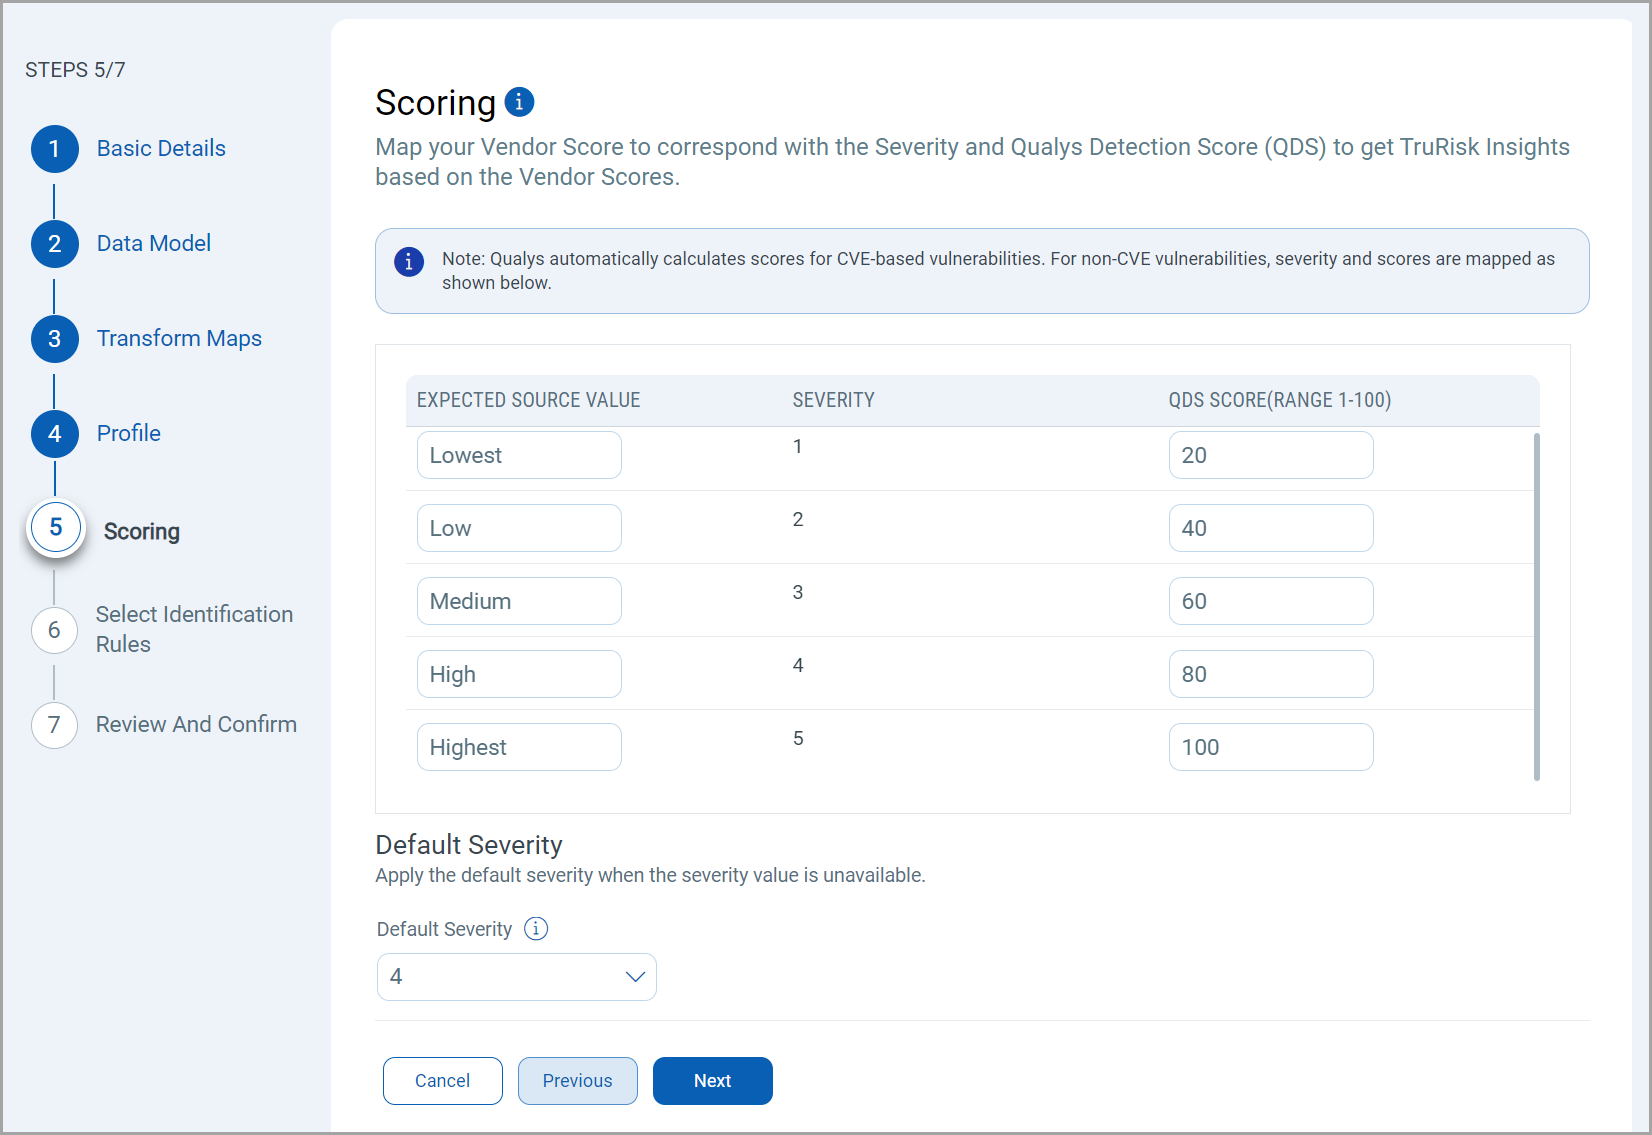Click the QDS score field showing 100

click(1270, 748)
